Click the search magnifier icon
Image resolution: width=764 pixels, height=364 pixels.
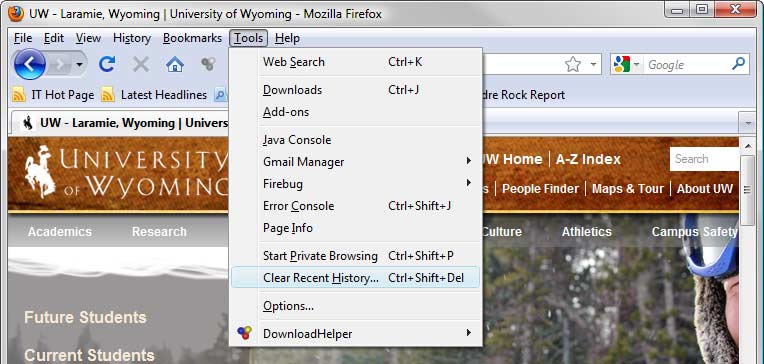[739, 64]
